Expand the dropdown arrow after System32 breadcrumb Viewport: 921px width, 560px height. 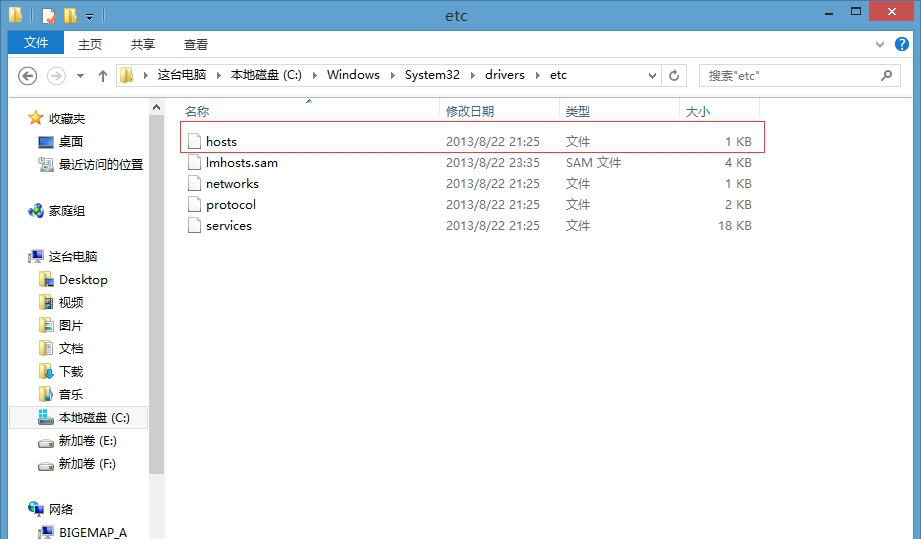coord(472,75)
